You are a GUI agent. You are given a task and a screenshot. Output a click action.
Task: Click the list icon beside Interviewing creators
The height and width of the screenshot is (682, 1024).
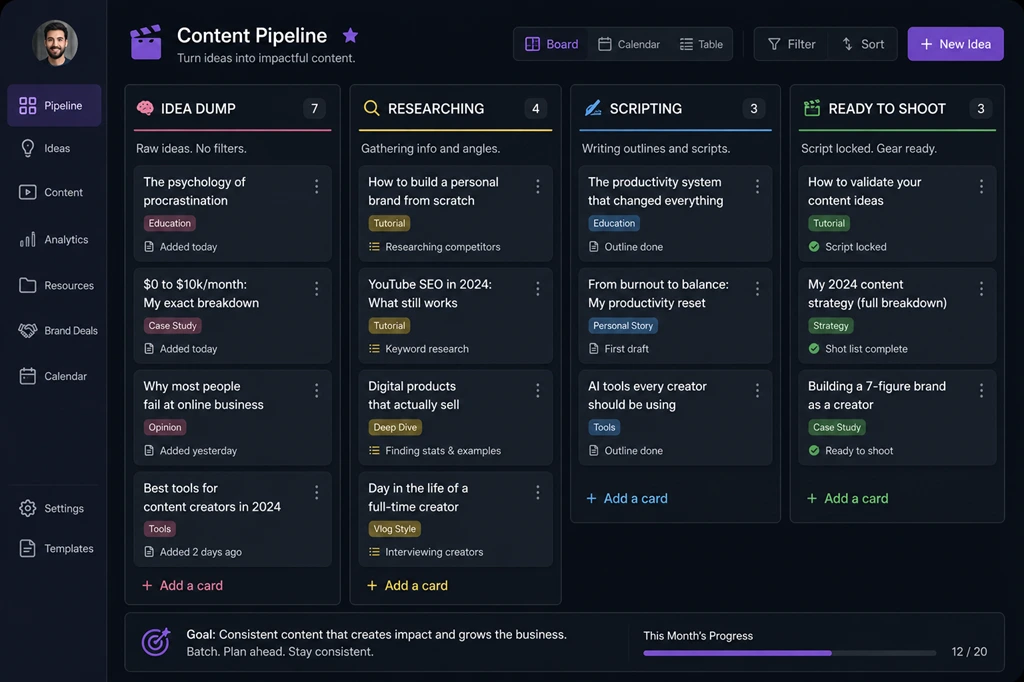pyautogui.click(x=374, y=551)
